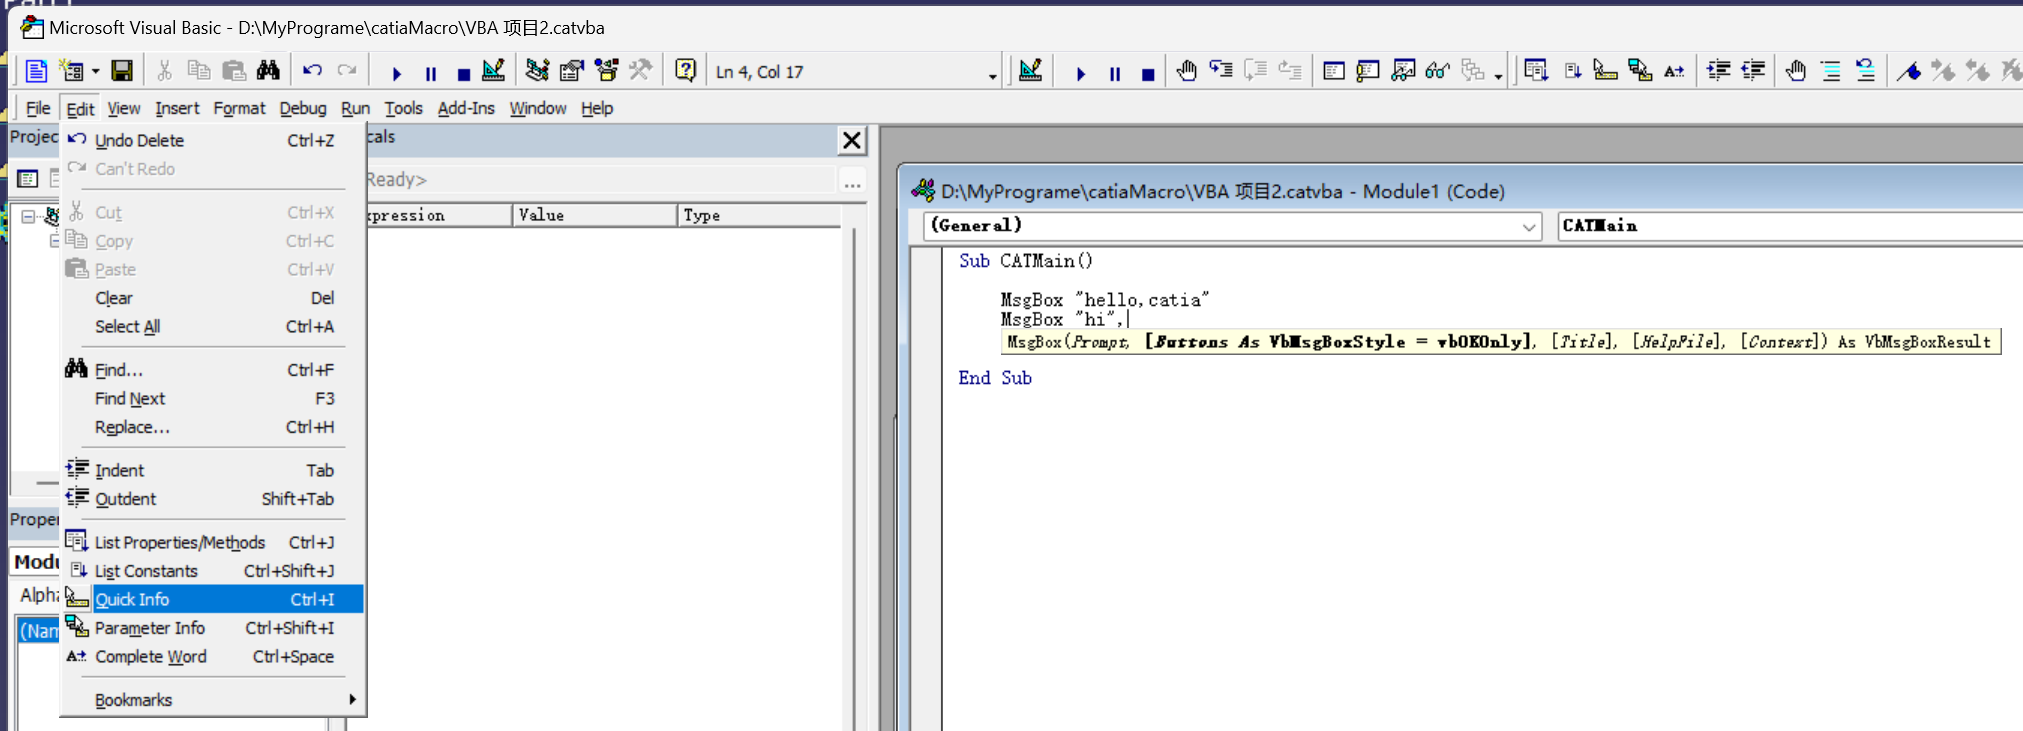Screen dimensions: 2023x731
Task: Open dropdown arrow next to Insert Module icon
Action: (95, 72)
